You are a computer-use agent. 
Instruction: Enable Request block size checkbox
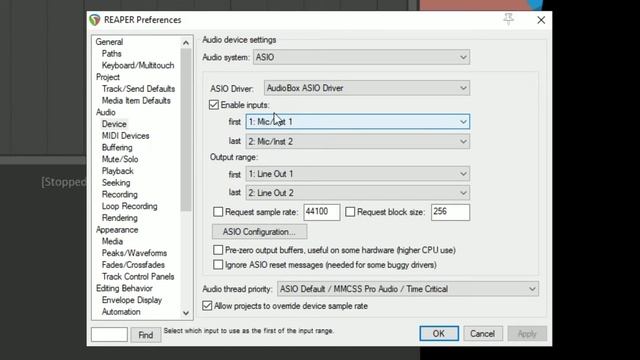(x=350, y=212)
